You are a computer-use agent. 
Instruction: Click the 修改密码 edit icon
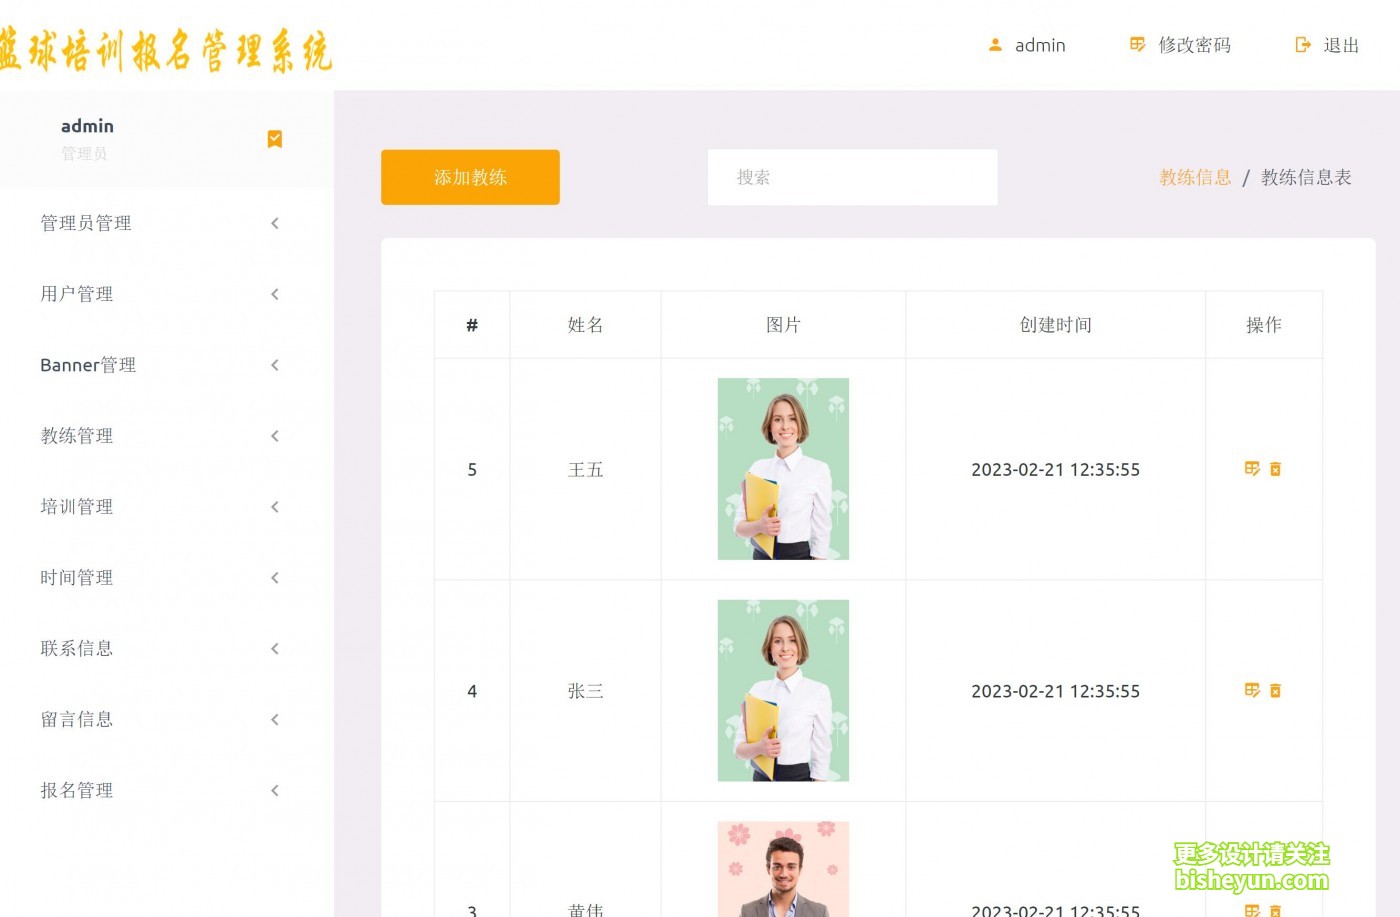coord(1137,45)
